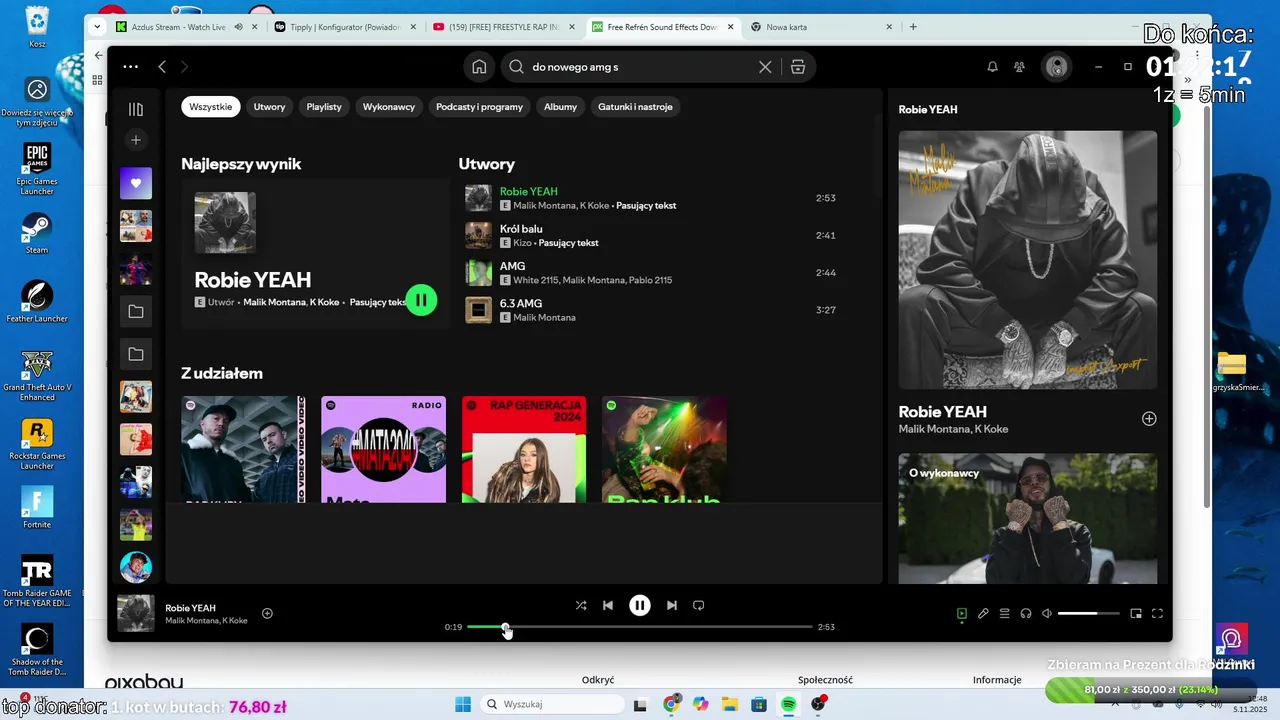Open the mini player
The width and height of the screenshot is (1280, 720).
tap(1136, 613)
